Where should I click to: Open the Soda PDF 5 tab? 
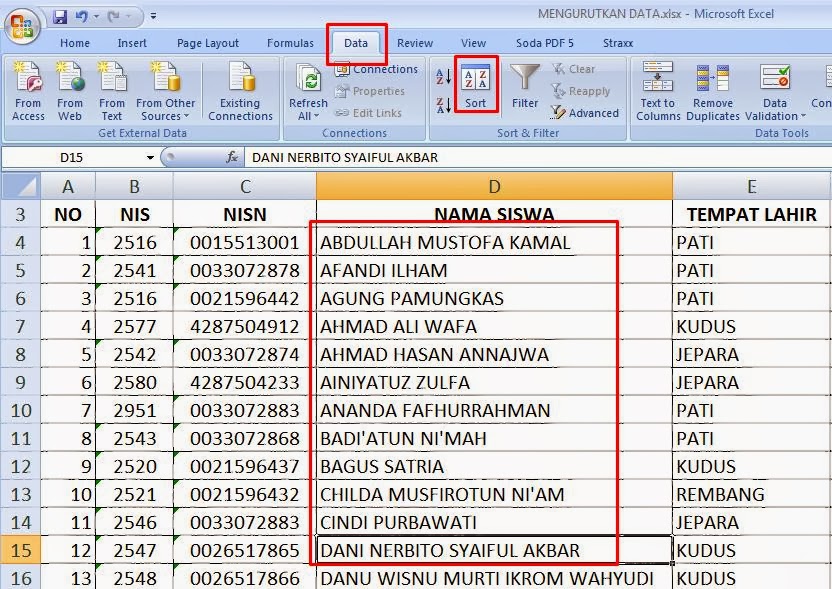(x=544, y=43)
